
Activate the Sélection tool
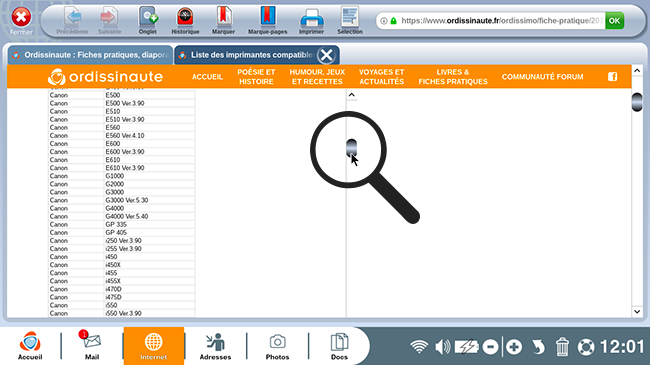pos(350,20)
